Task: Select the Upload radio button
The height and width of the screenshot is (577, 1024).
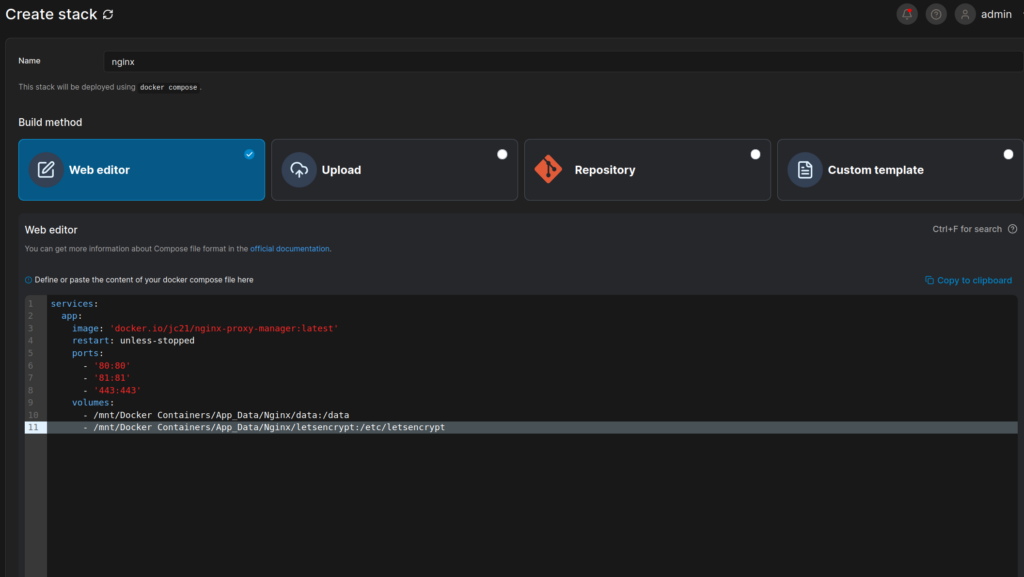Action: tap(502, 155)
